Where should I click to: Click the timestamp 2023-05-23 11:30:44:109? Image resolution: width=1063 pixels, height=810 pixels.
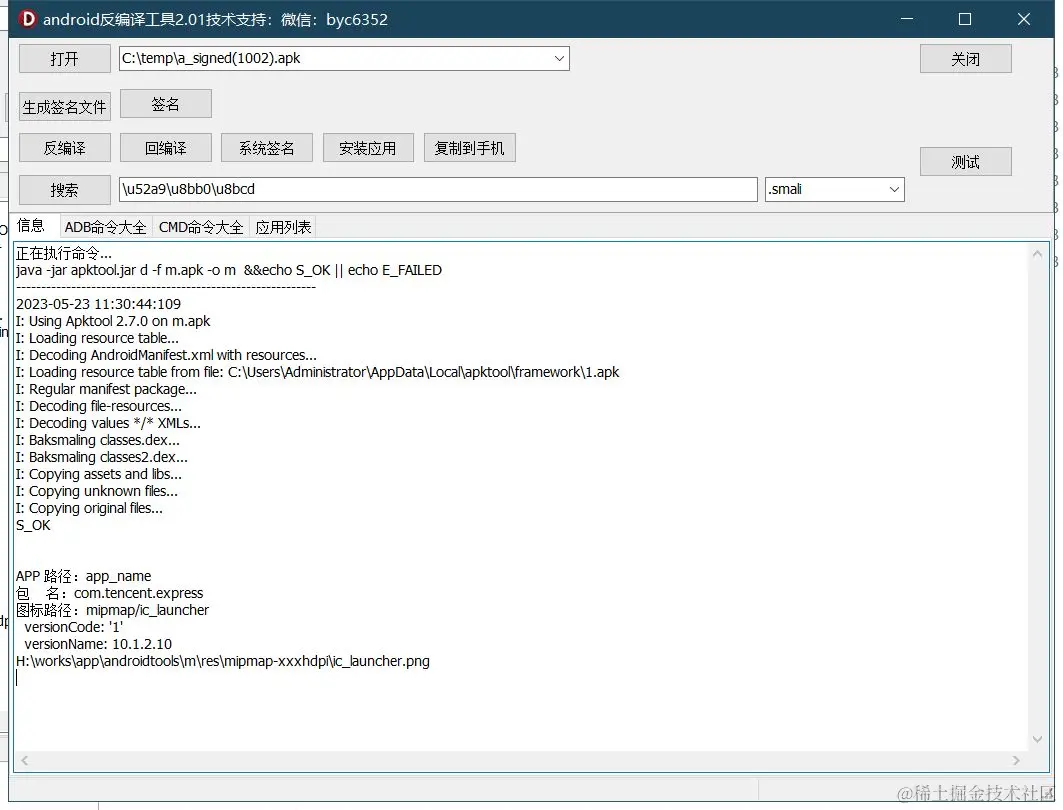pos(98,304)
